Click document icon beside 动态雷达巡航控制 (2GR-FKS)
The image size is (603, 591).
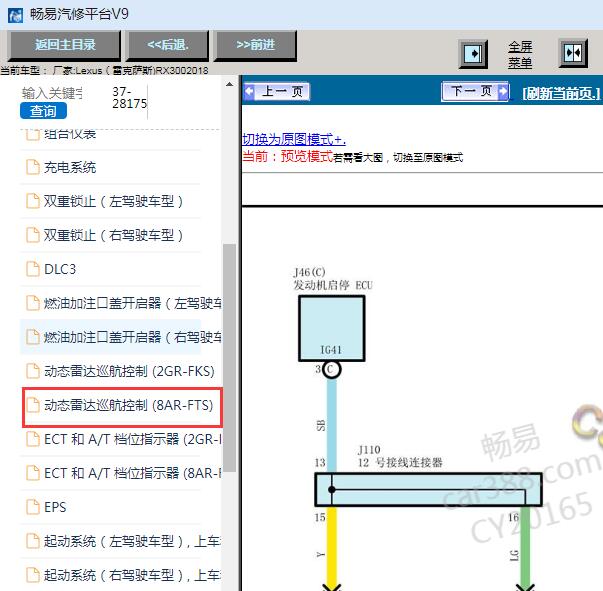point(33,371)
